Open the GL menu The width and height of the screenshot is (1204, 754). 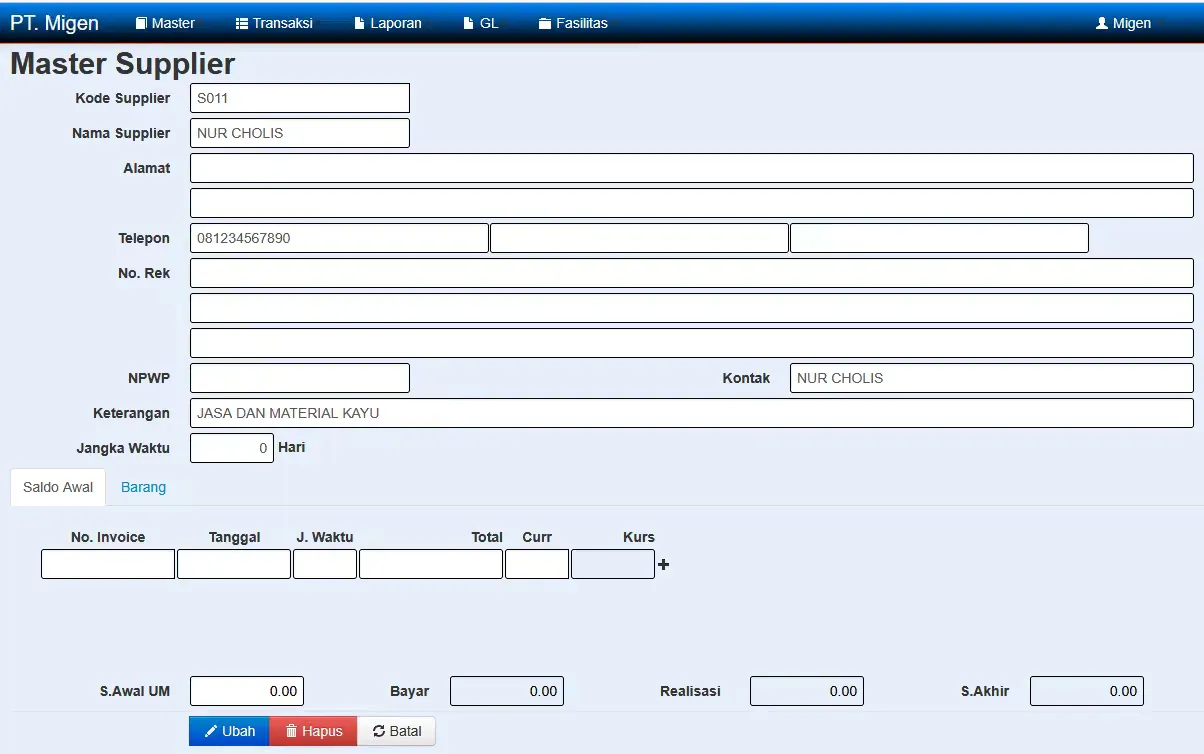tap(480, 23)
